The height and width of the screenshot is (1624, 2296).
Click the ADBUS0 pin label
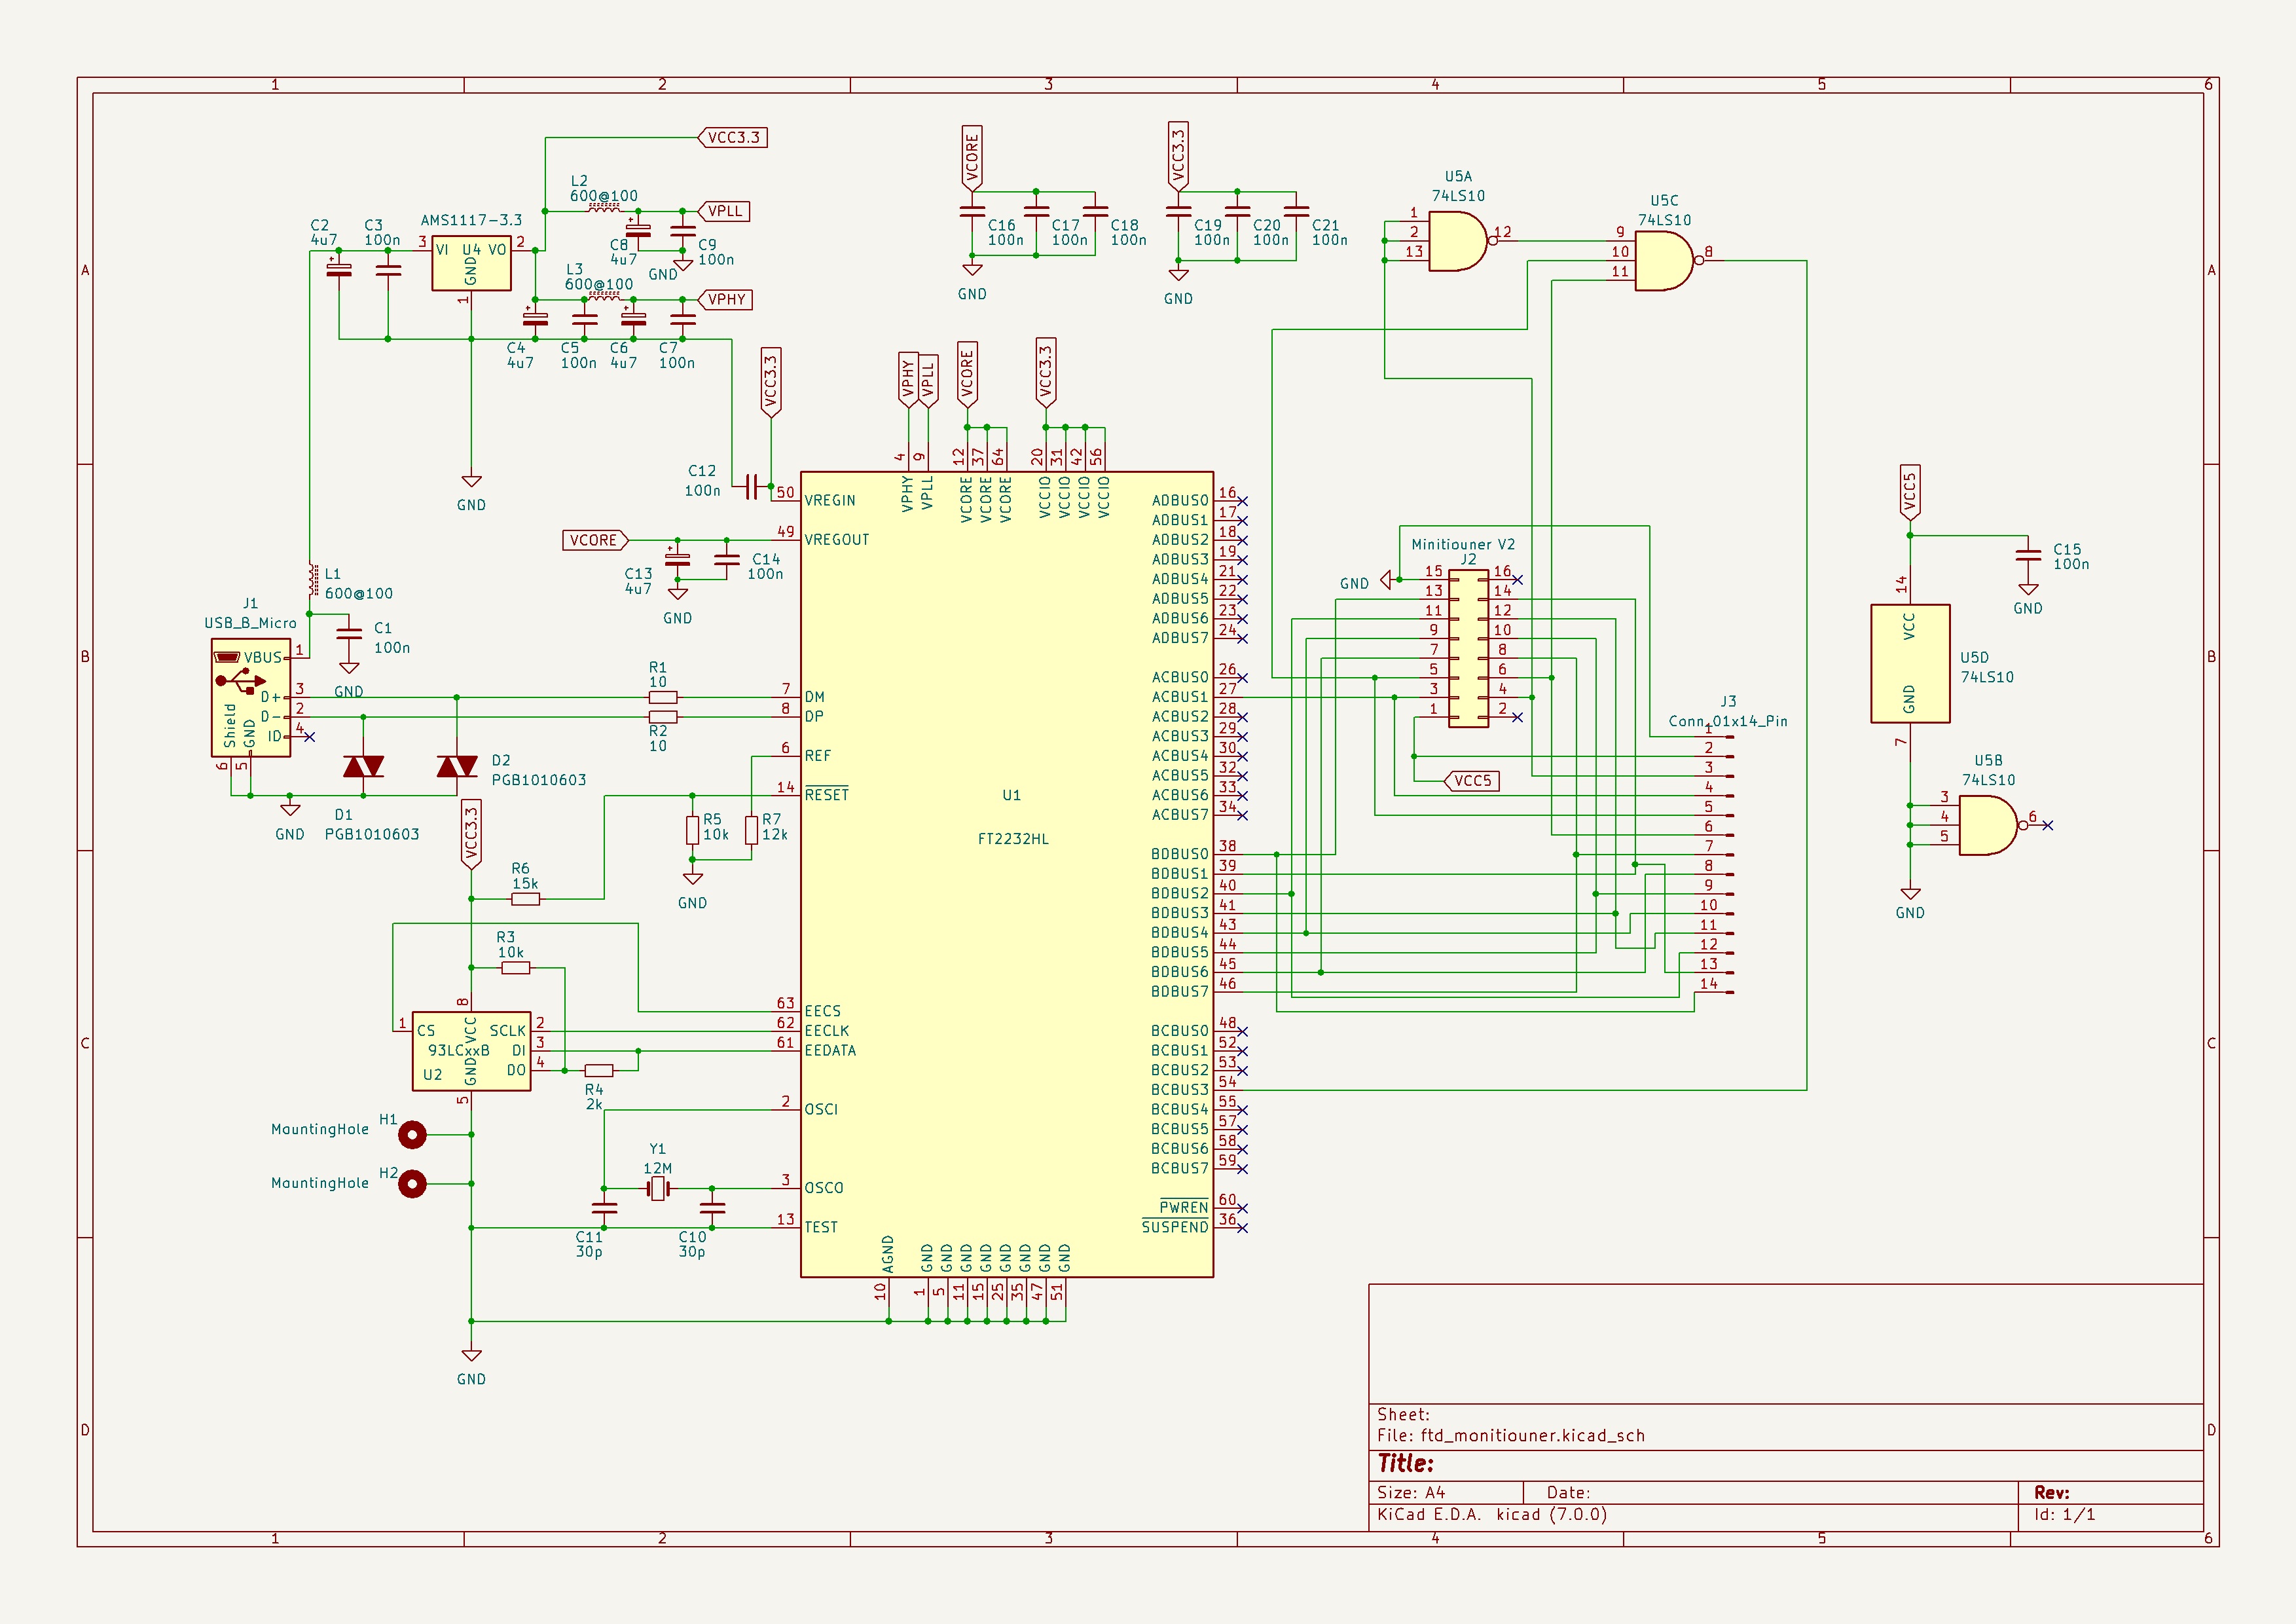pyautogui.click(x=1180, y=500)
